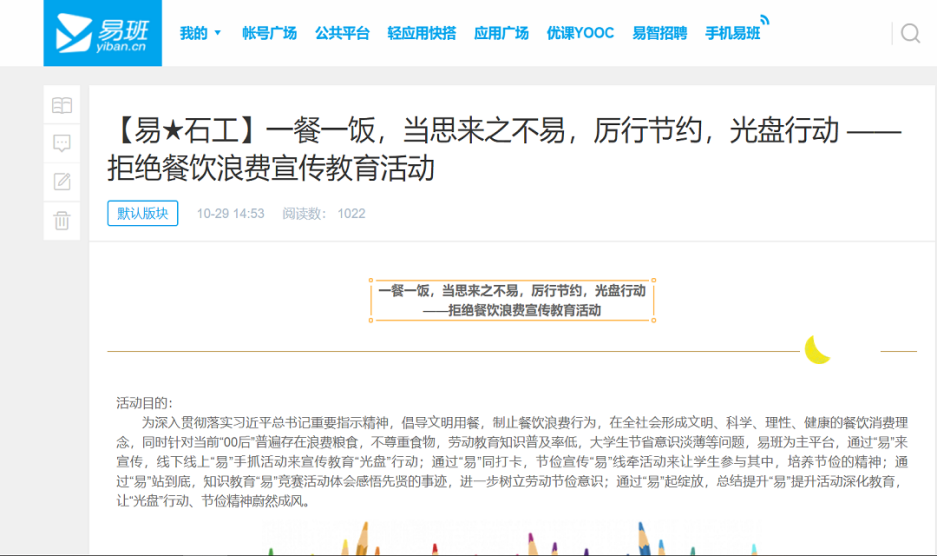The height and width of the screenshot is (556, 937).
Task: Expand the 我的 dropdown menu
Action: pos(200,33)
